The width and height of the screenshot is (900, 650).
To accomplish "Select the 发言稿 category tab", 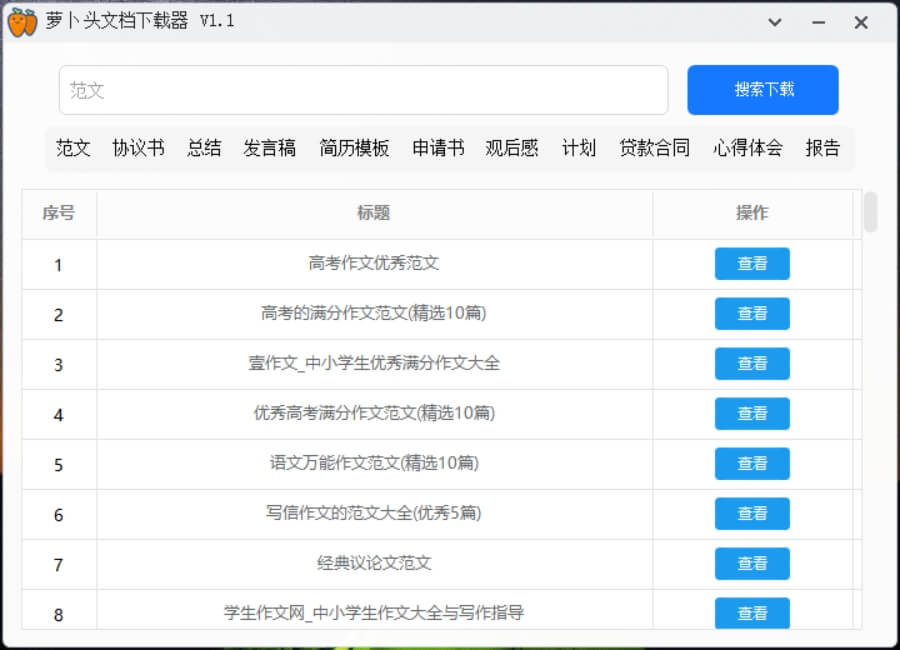I will (x=270, y=148).
